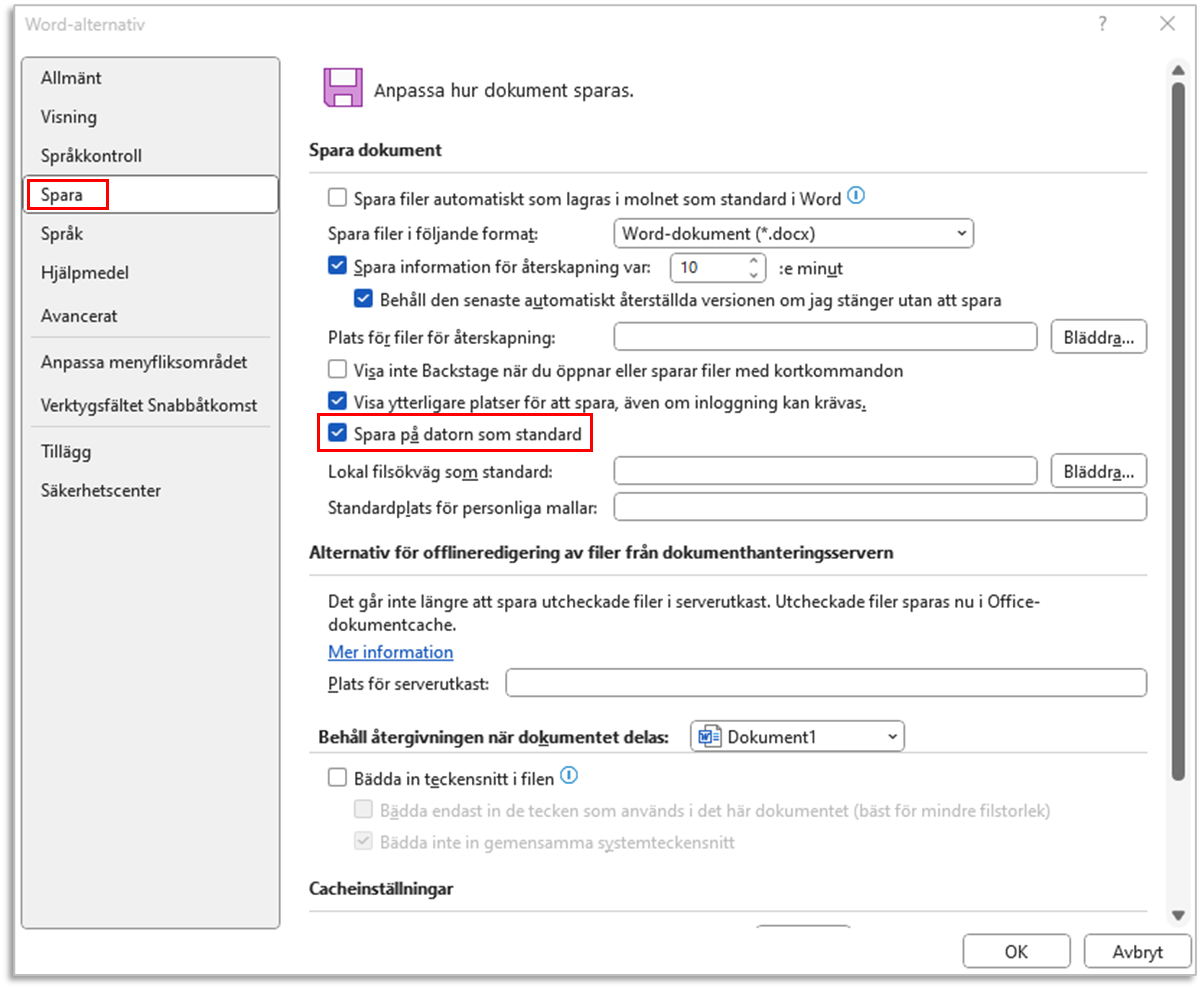Click Bläddra for Lokal filsökväg
The image size is (1201, 989).
click(1099, 470)
